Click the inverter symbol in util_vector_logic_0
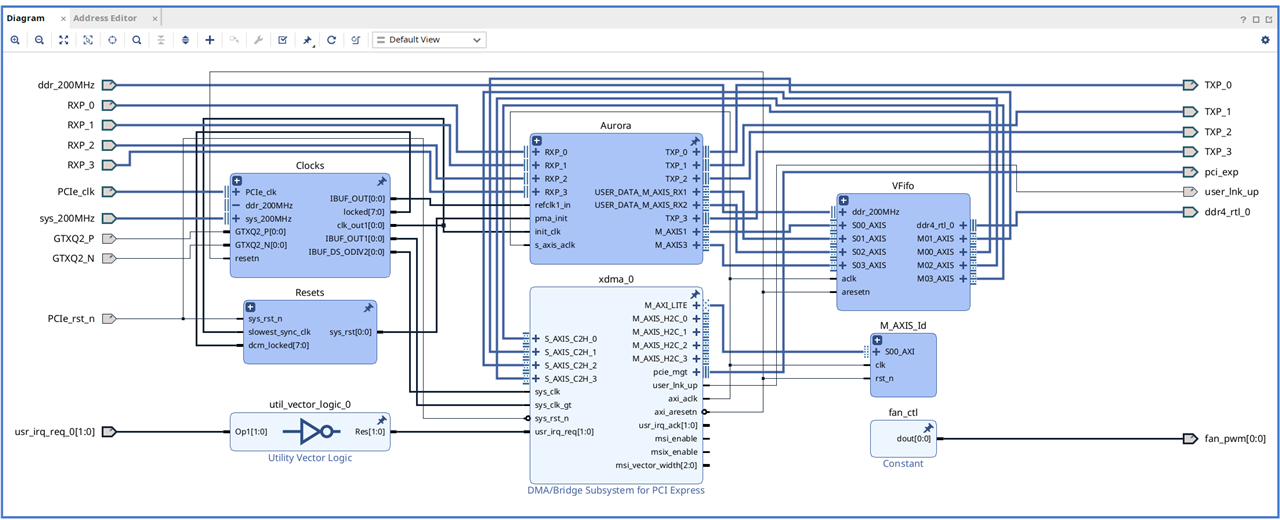Screen dimensions: 1280x520 pyautogui.click(x=314, y=432)
